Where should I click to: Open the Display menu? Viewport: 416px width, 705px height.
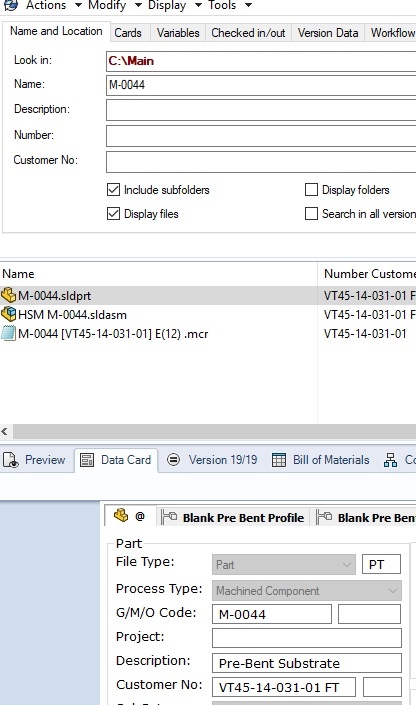(167, 5)
